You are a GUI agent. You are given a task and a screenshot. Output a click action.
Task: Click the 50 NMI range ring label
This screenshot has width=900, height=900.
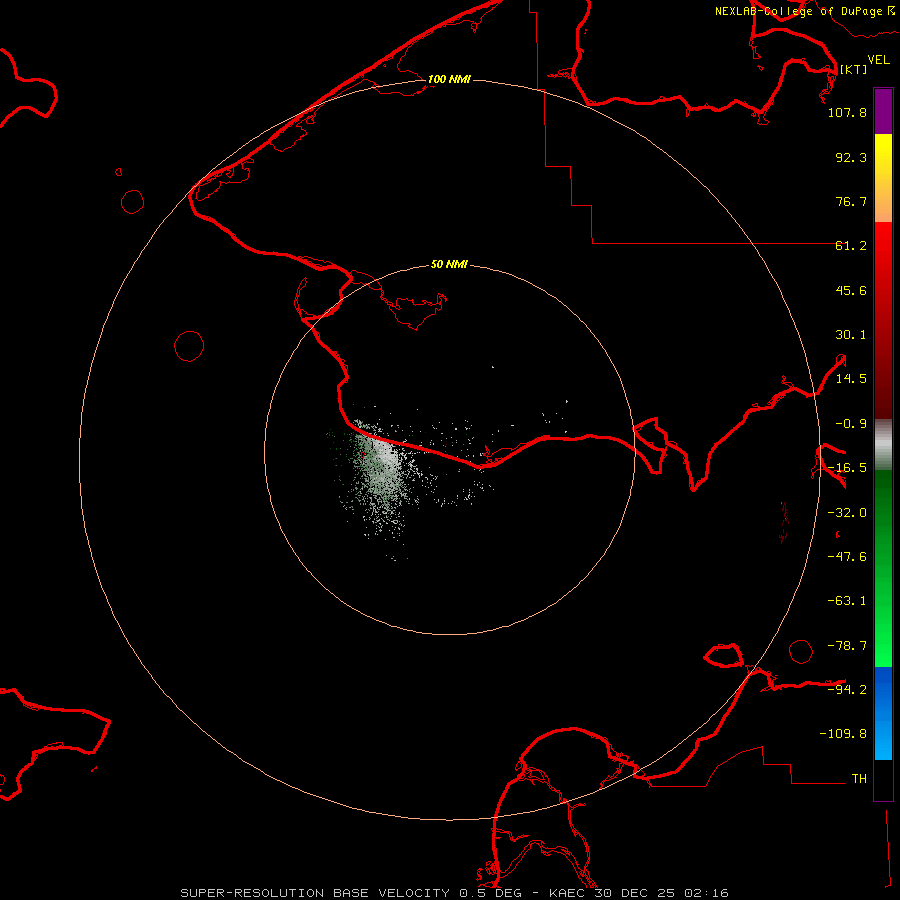coord(449,265)
